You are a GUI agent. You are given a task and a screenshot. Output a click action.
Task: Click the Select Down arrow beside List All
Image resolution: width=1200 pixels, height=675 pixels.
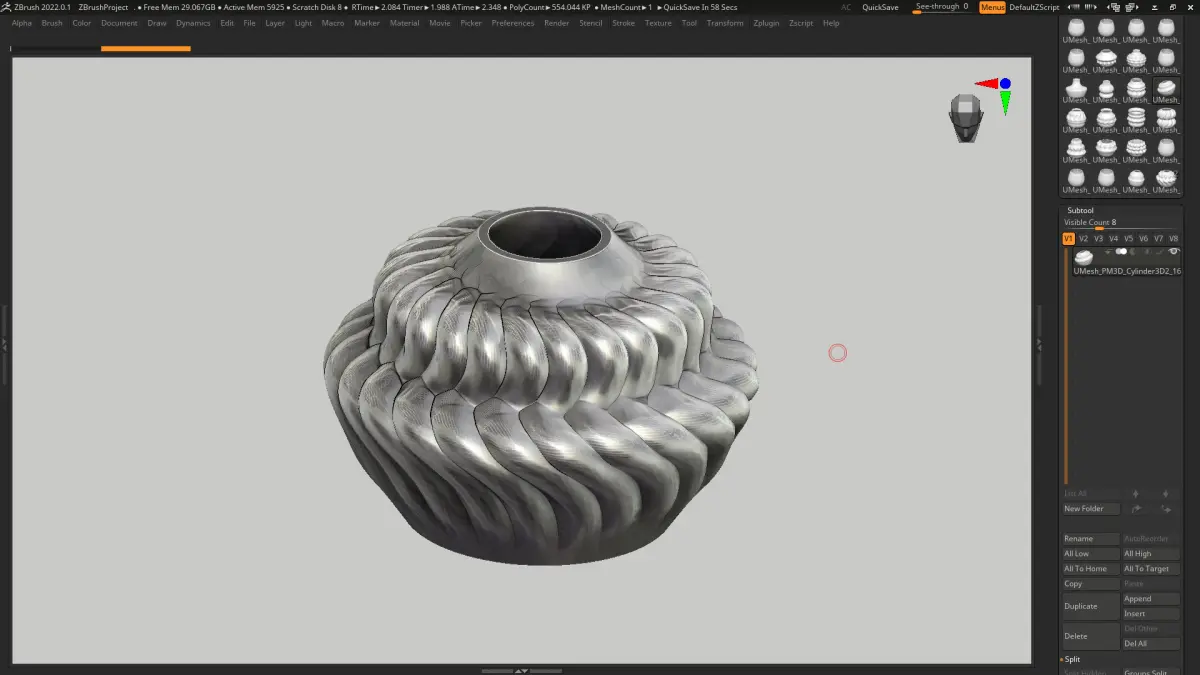coord(1165,494)
